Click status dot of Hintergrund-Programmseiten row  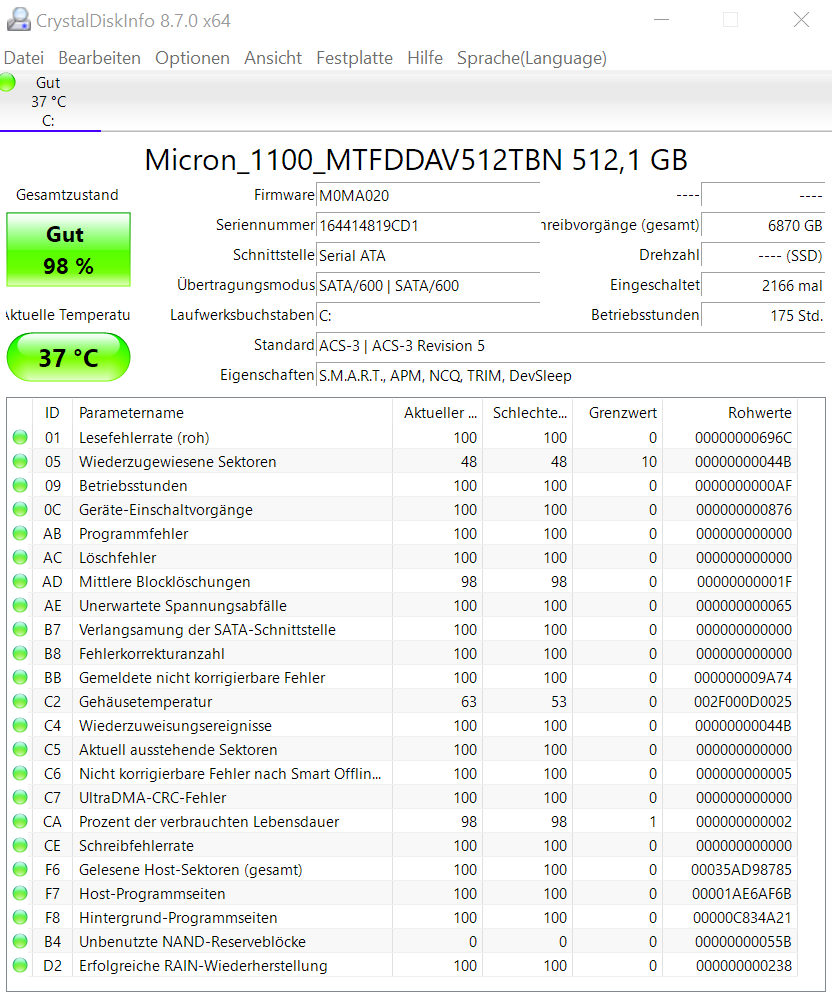(20, 917)
